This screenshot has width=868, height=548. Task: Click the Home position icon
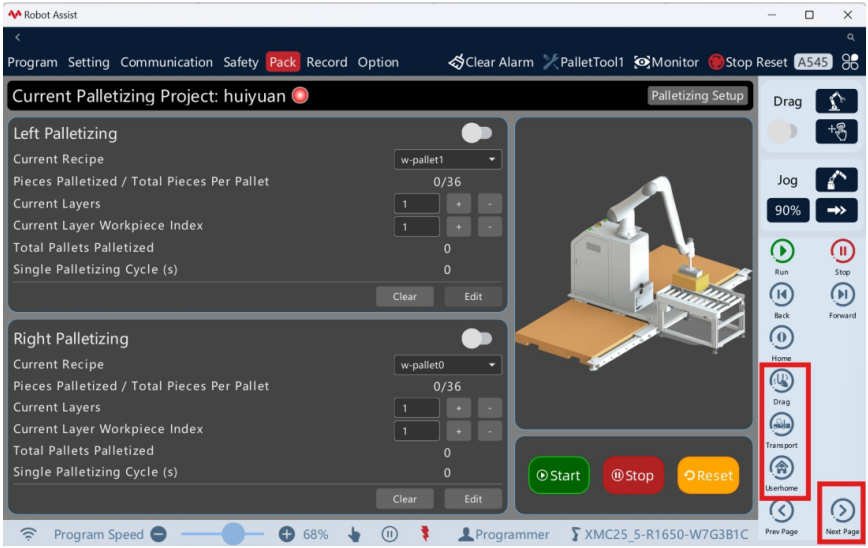(x=782, y=338)
